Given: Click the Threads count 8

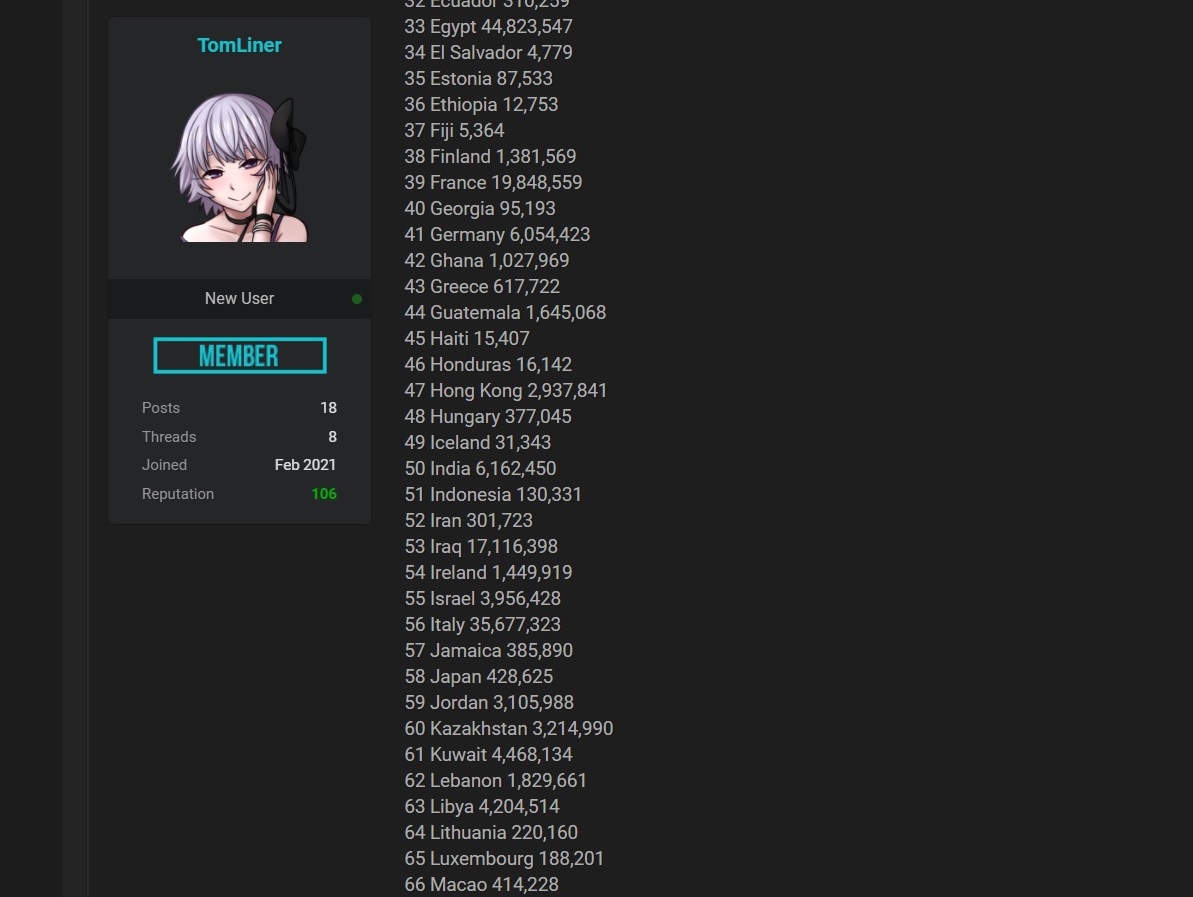Looking at the screenshot, I should click(332, 437).
